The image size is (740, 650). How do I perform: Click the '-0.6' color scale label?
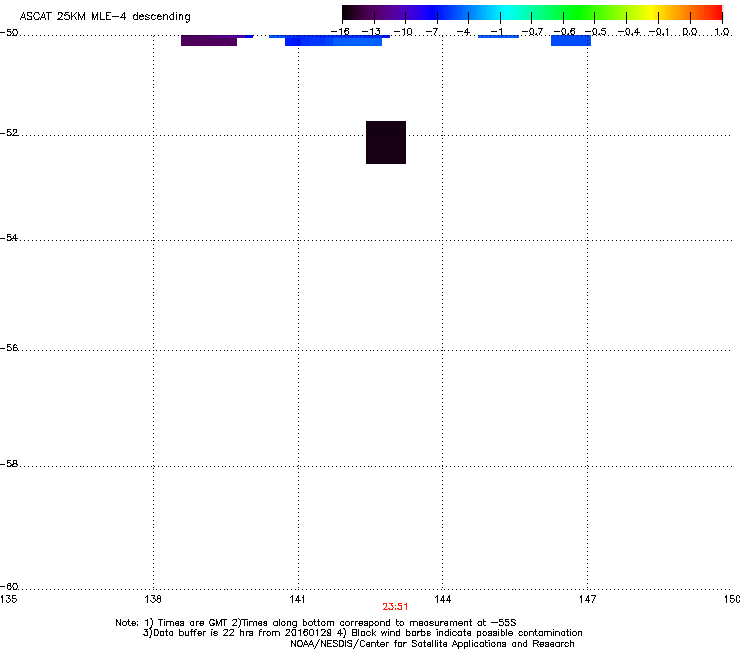coord(564,32)
